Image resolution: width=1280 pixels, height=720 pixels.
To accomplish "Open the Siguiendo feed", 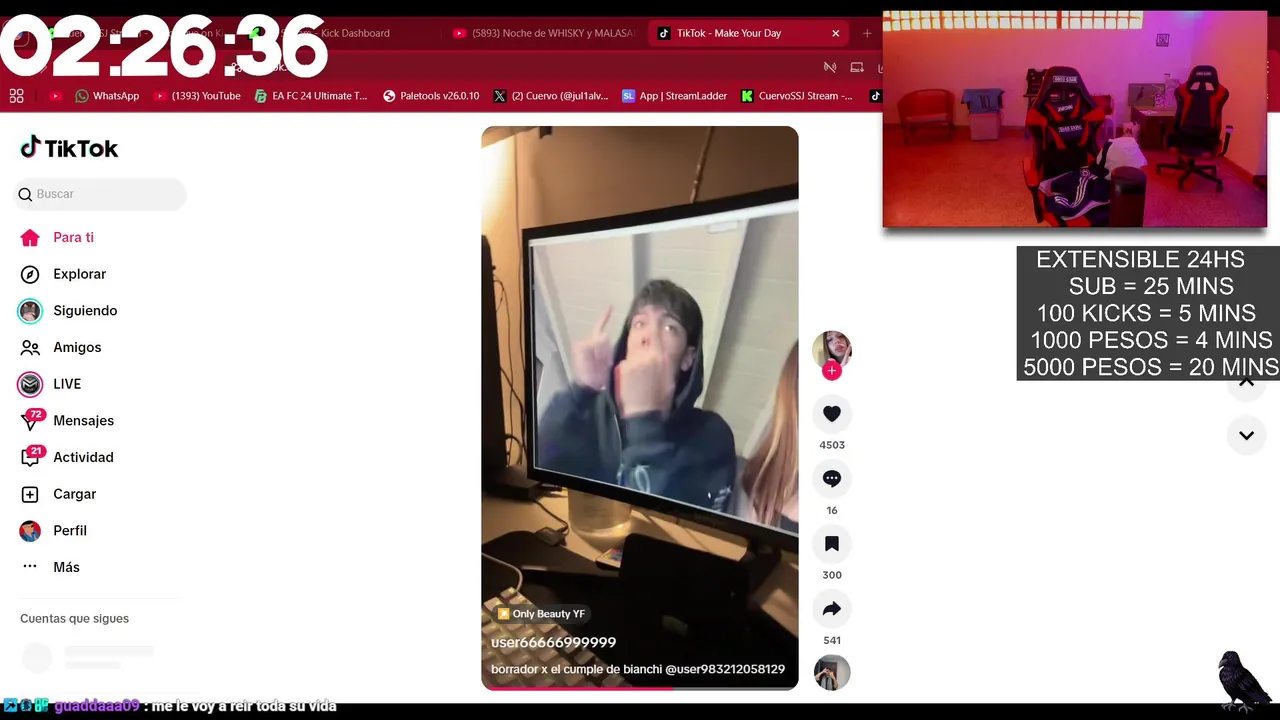I will 68,311.
